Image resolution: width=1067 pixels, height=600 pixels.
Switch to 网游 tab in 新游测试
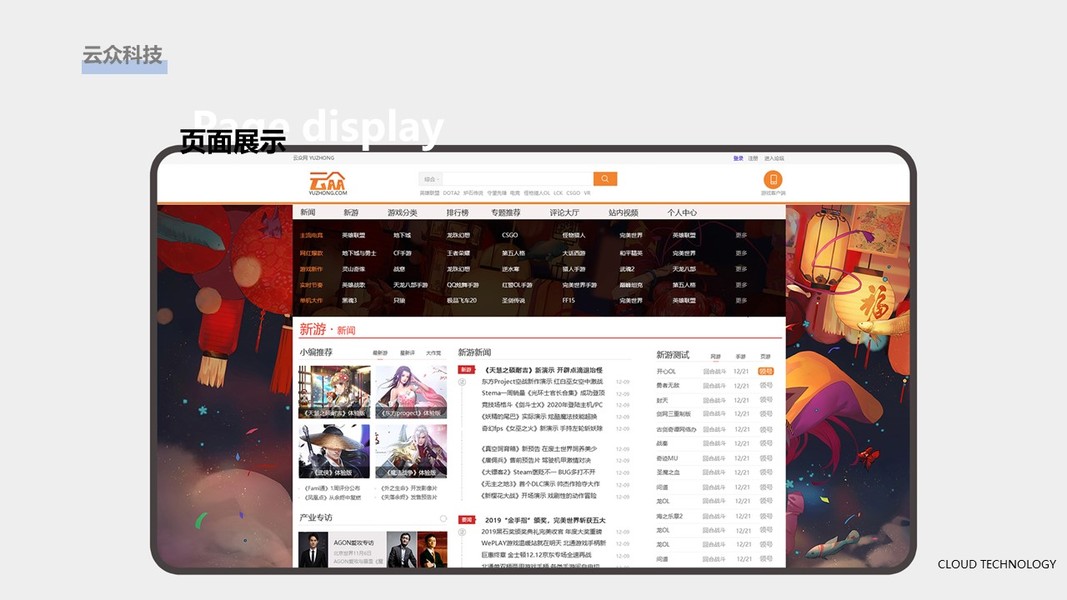click(x=715, y=356)
